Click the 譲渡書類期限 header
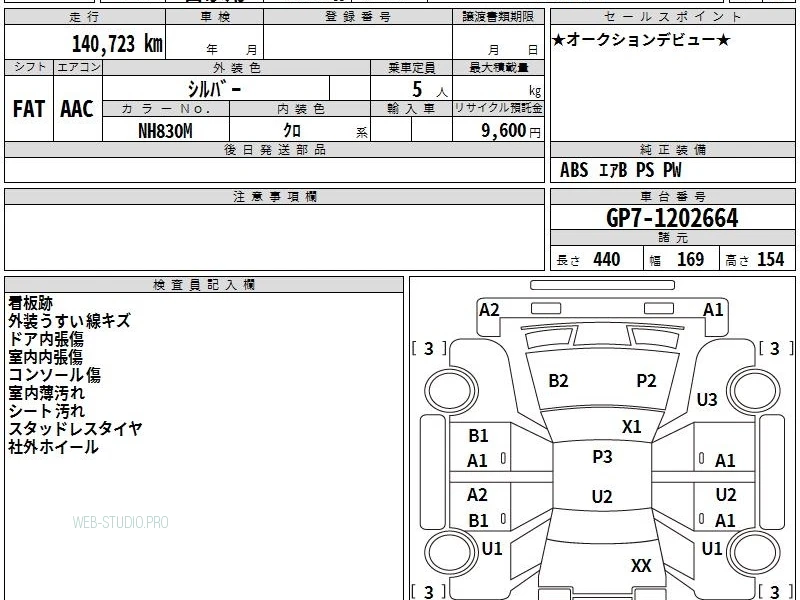800x600 pixels. [498, 17]
